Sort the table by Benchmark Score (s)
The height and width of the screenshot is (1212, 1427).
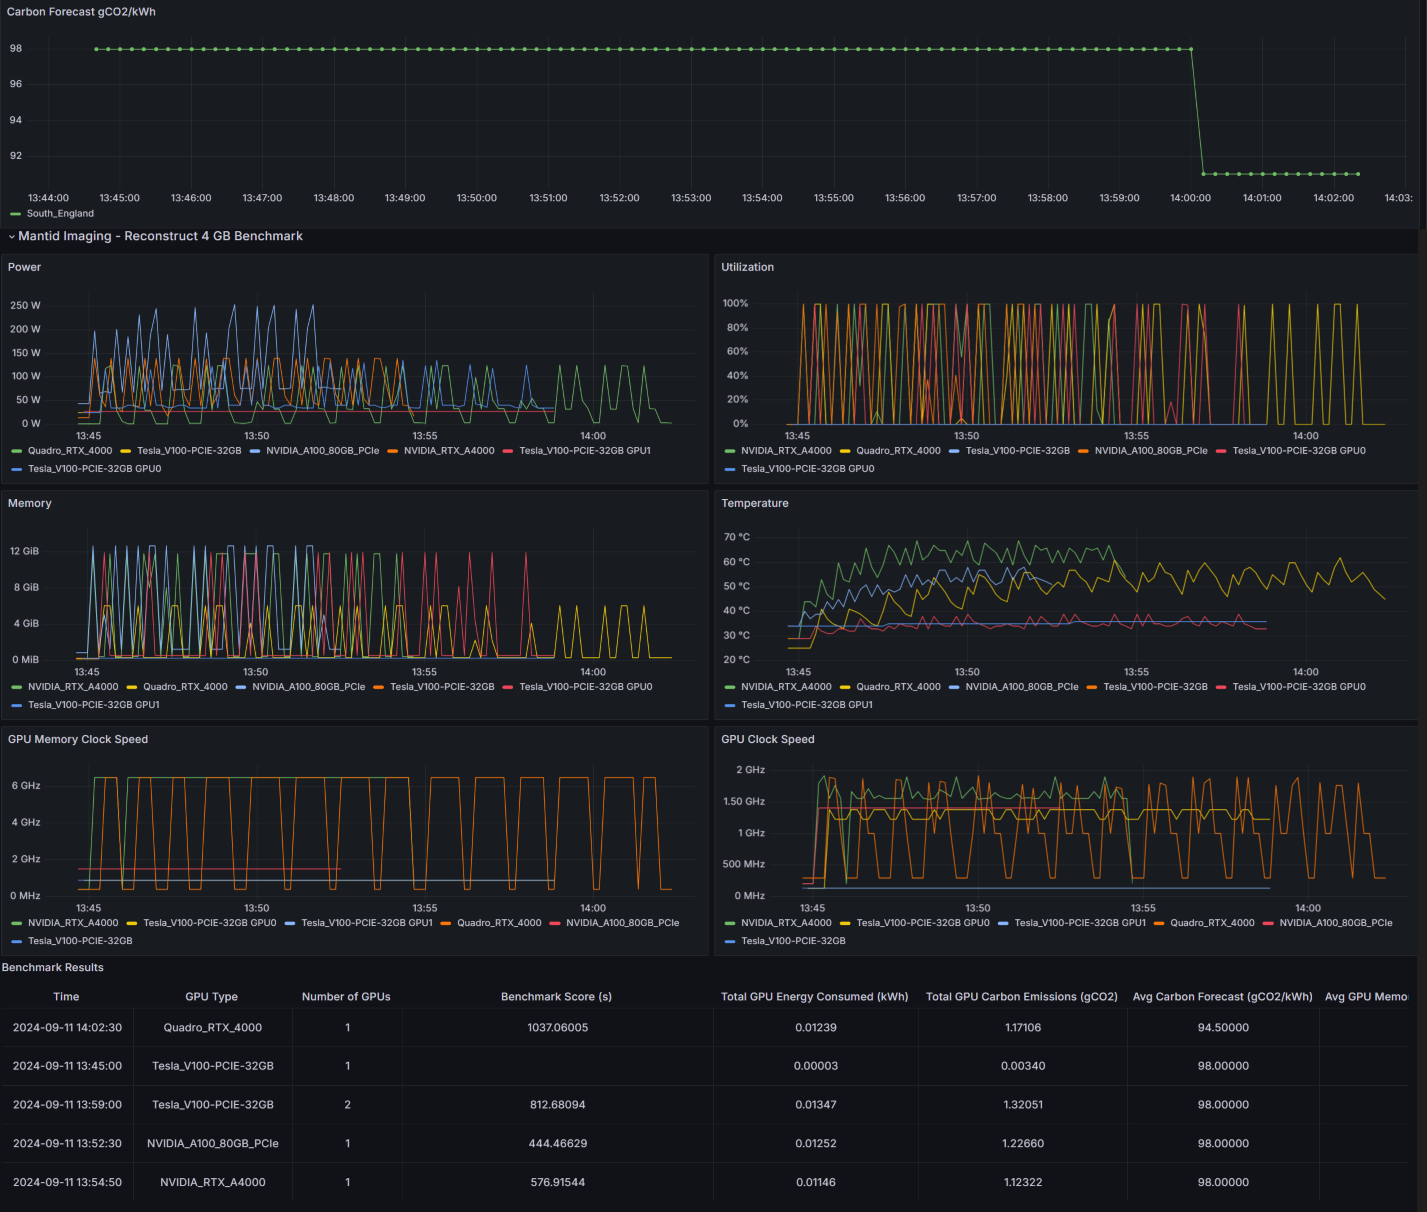tap(557, 996)
